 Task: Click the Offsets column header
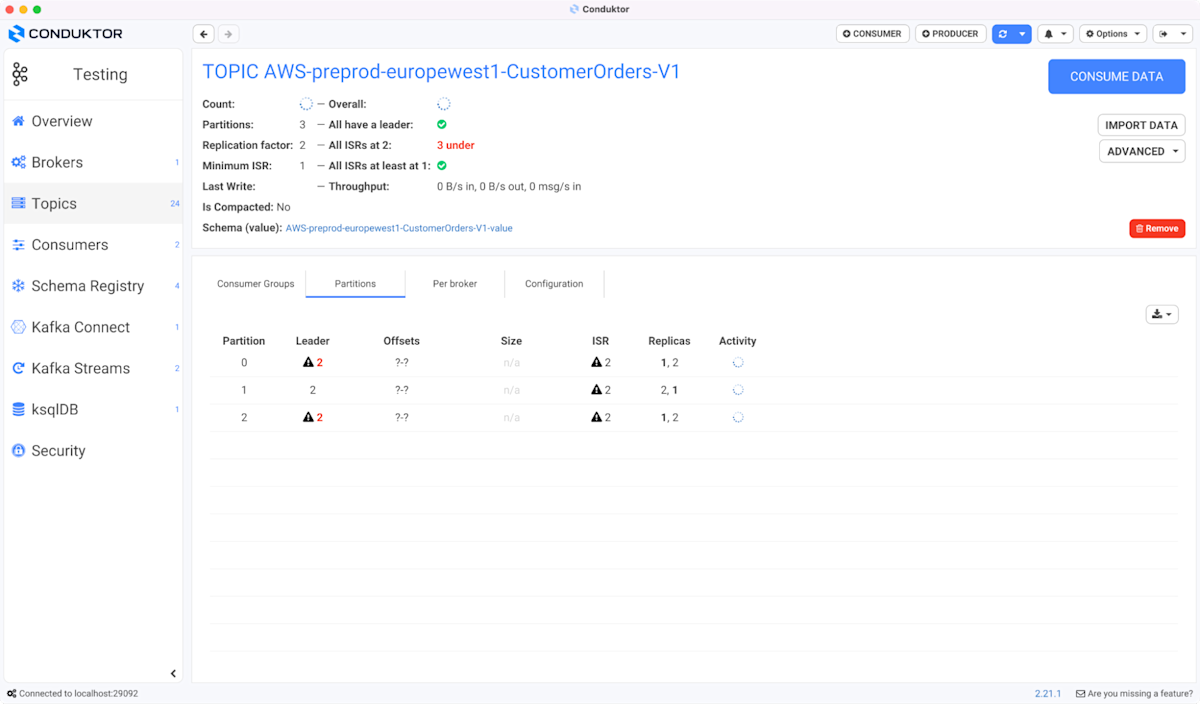pos(402,341)
